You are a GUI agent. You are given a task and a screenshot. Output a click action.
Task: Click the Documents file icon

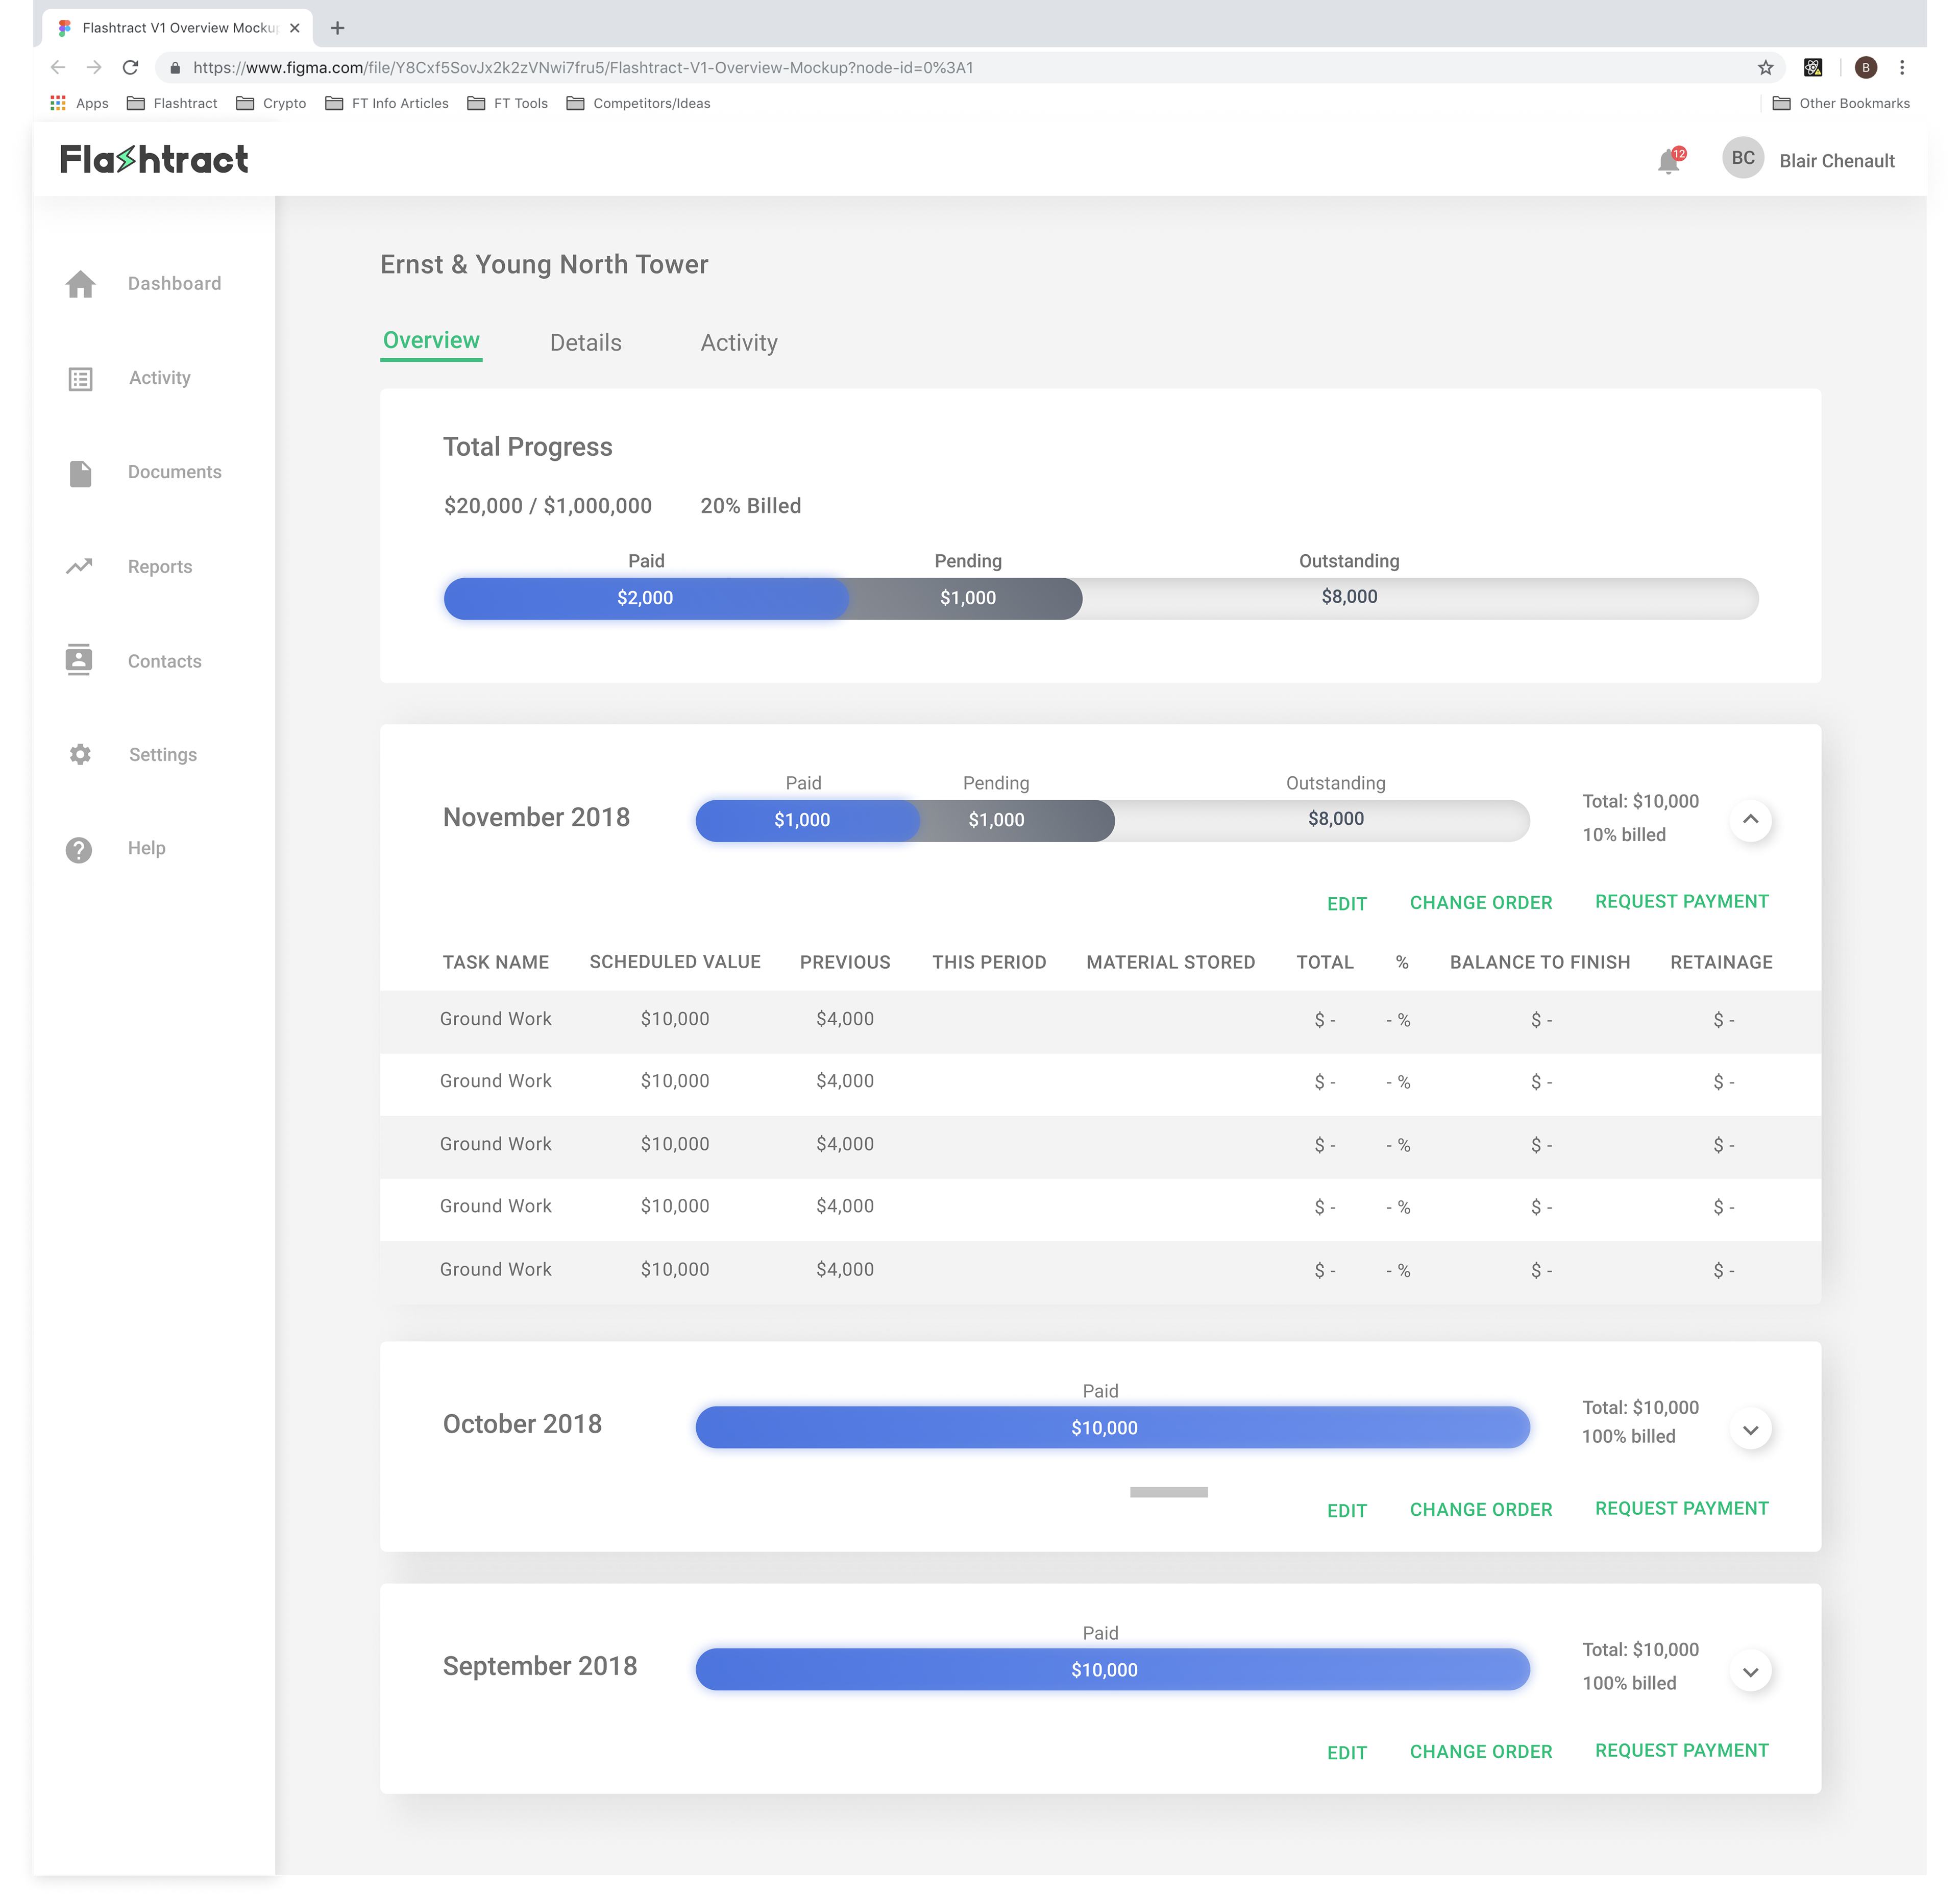(x=80, y=473)
